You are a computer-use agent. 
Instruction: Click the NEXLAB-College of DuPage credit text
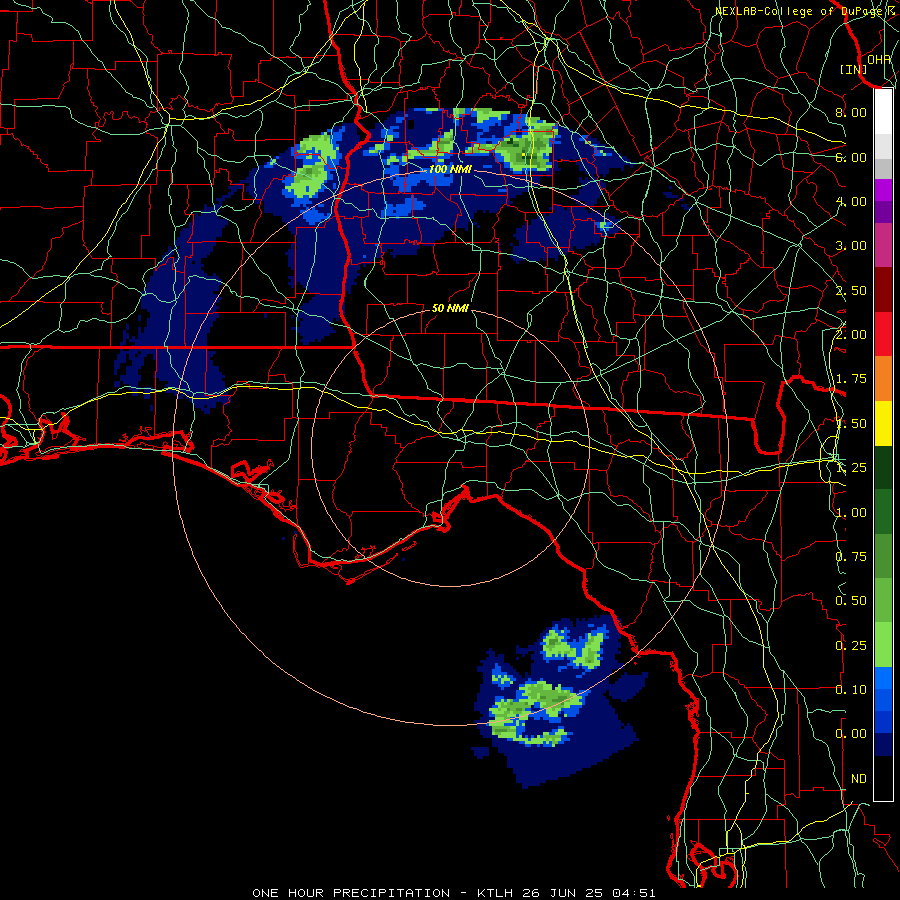click(802, 11)
